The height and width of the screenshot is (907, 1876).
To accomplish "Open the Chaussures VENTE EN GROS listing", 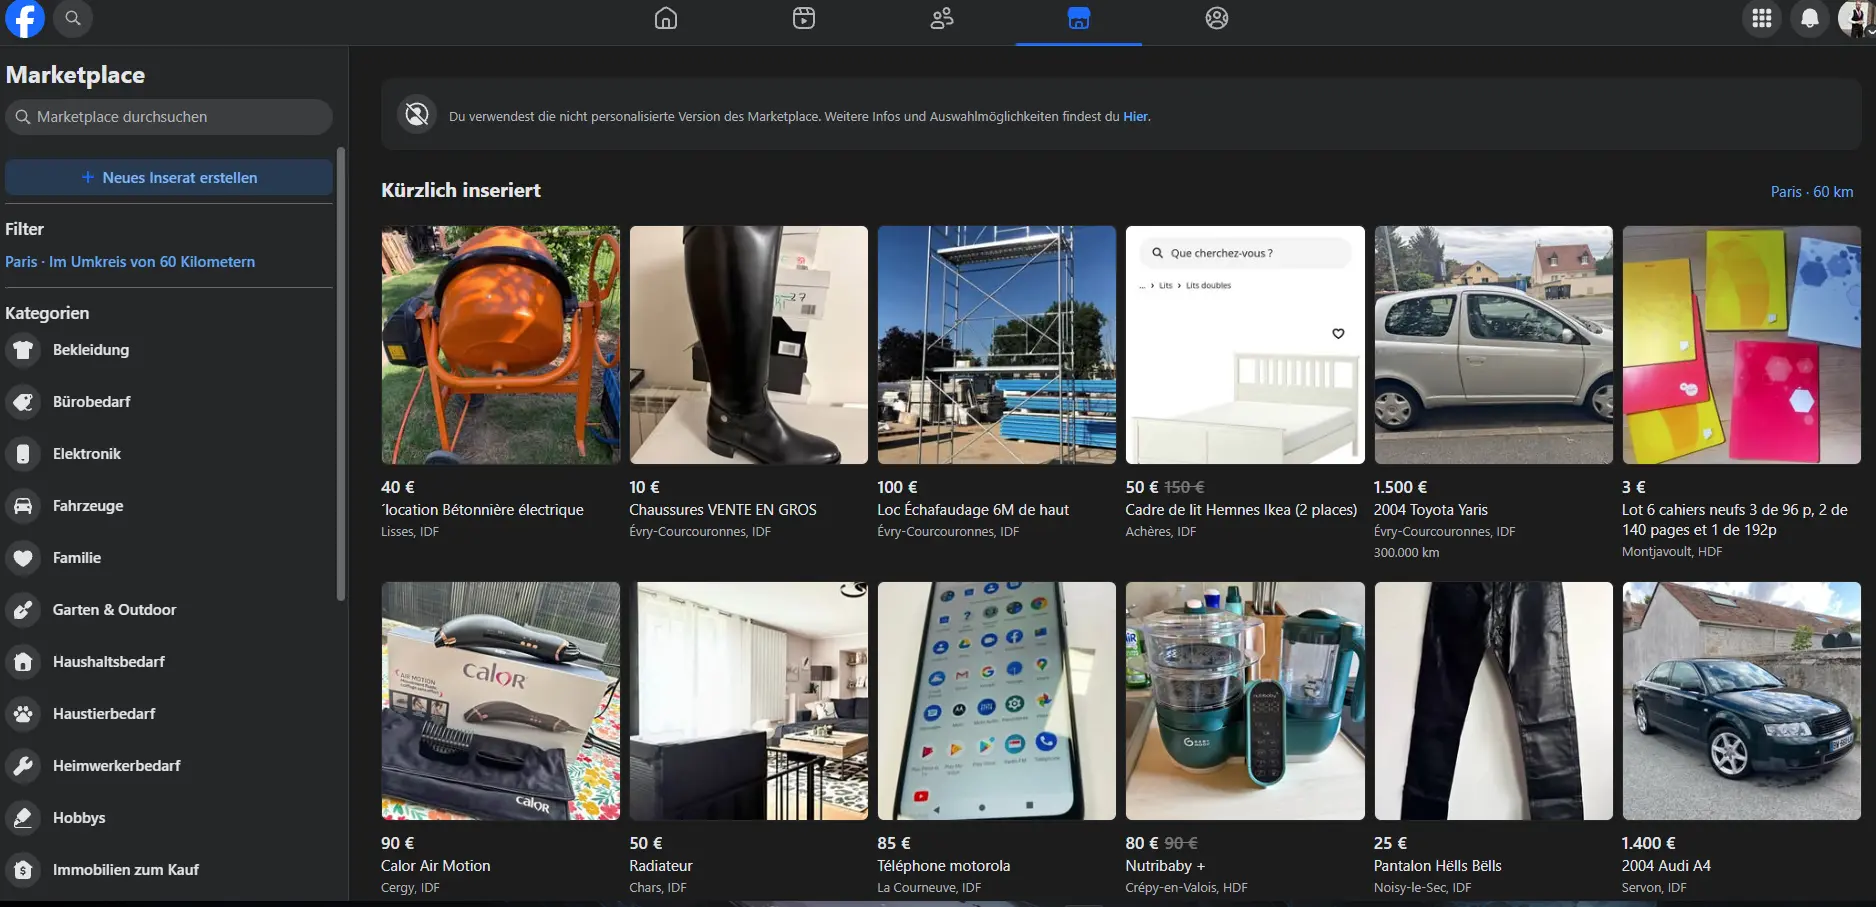I will point(749,384).
